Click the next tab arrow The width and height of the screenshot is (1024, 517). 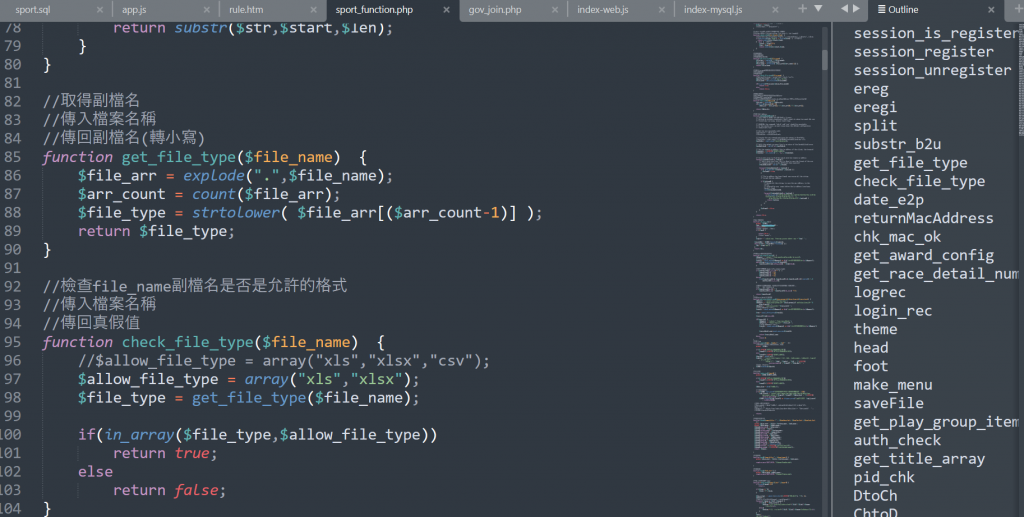click(x=856, y=8)
